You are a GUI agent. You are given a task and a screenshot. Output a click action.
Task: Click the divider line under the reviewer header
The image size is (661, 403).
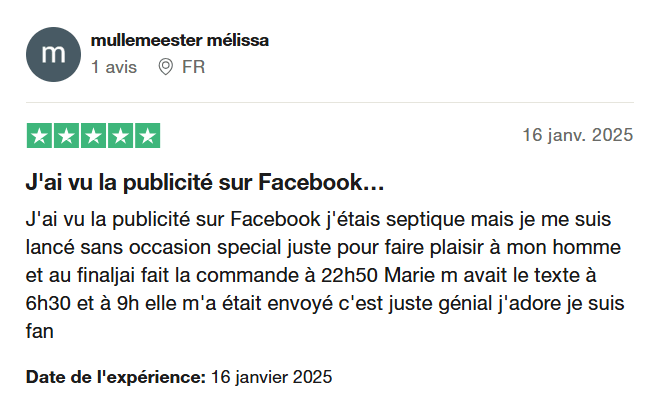click(x=330, y=102)
